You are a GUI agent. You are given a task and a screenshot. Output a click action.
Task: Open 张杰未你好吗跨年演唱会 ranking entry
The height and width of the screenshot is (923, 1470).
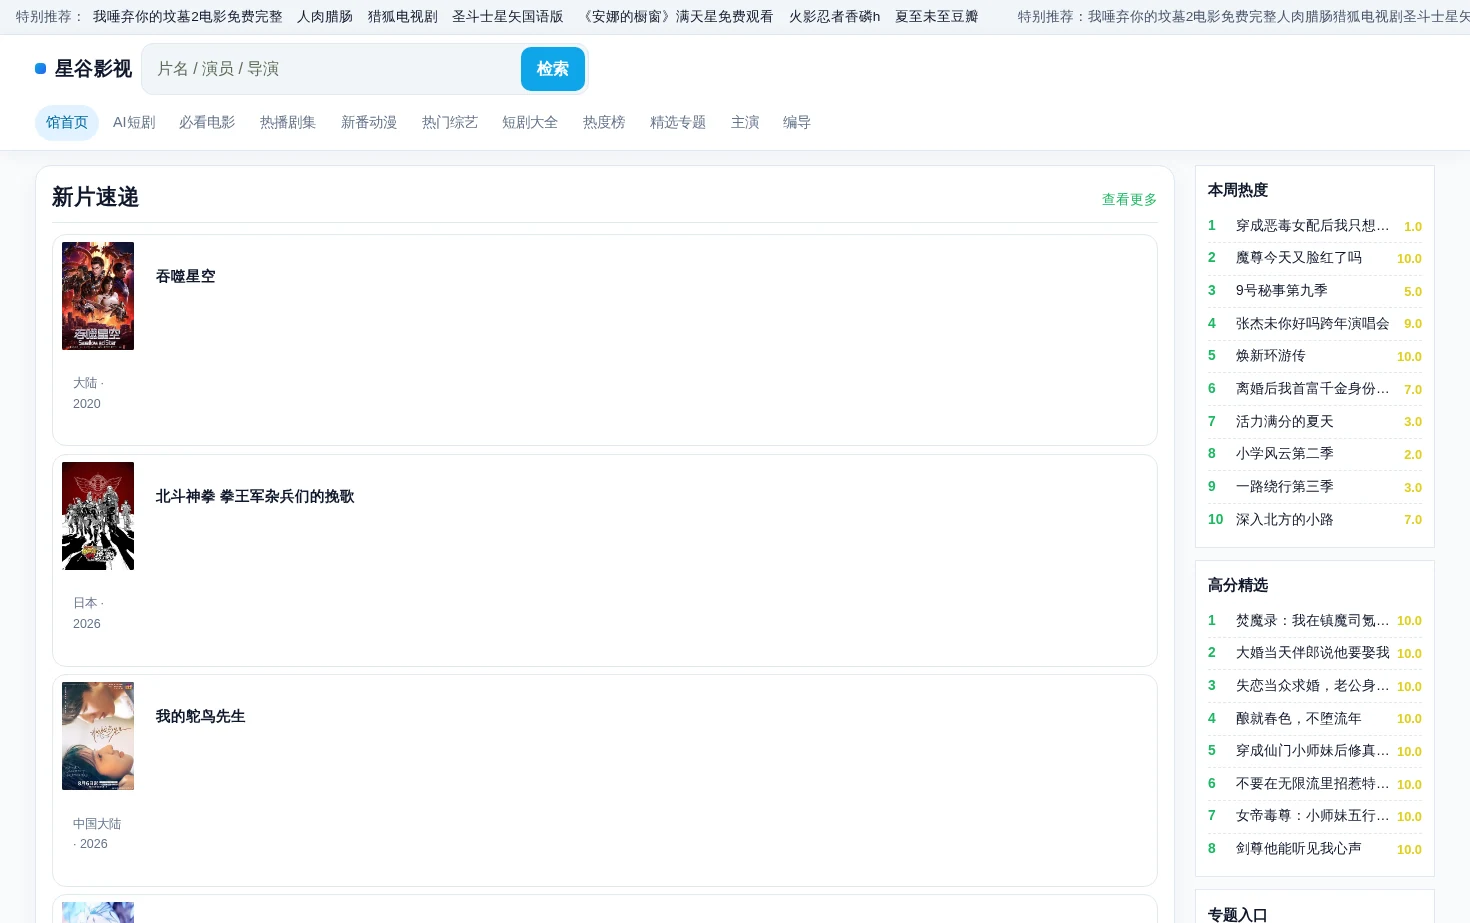1315,324
